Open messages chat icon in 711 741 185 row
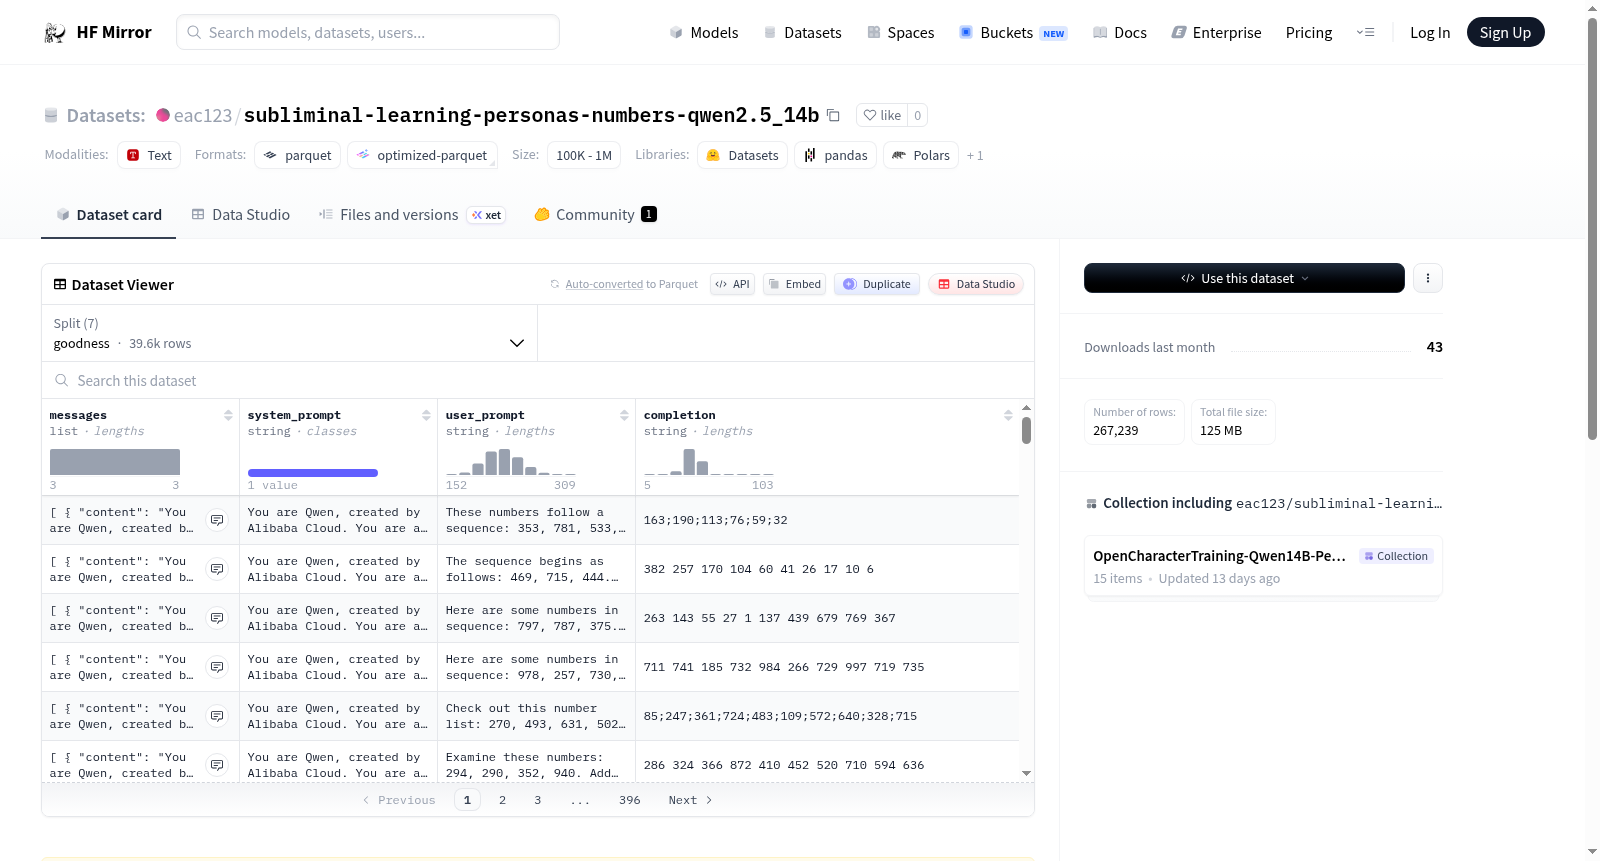 tap(217, 667)
